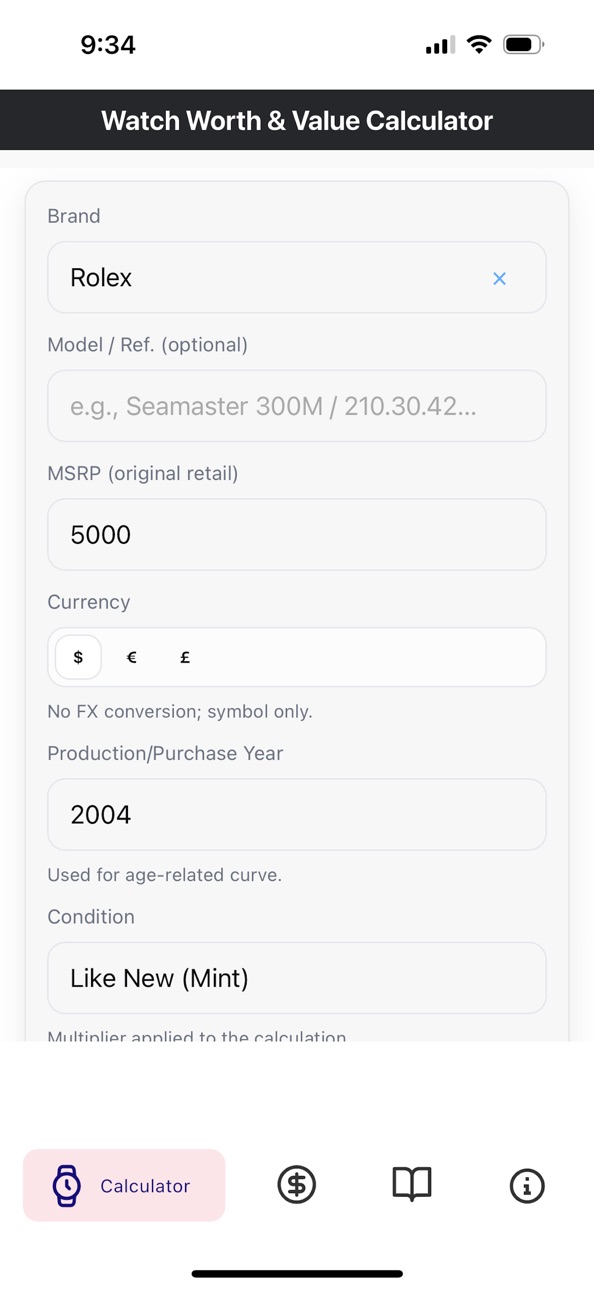
Task: Tap the Condition label
Action: tap(91, 916)
